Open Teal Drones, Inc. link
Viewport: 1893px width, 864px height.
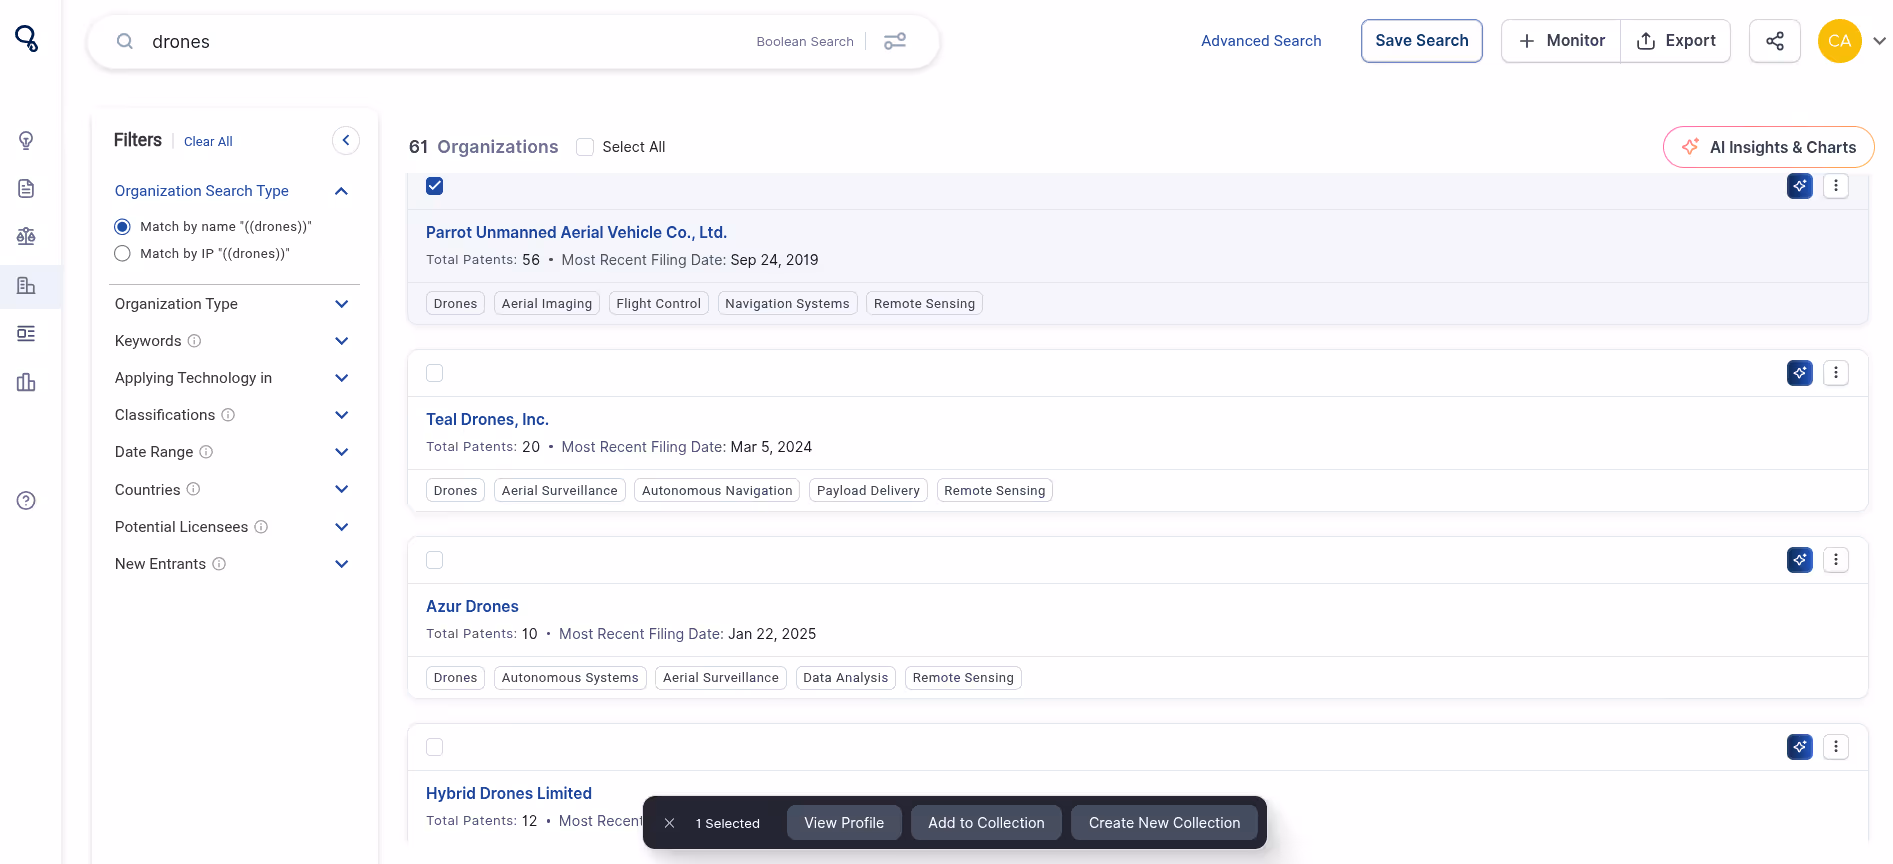487,419
